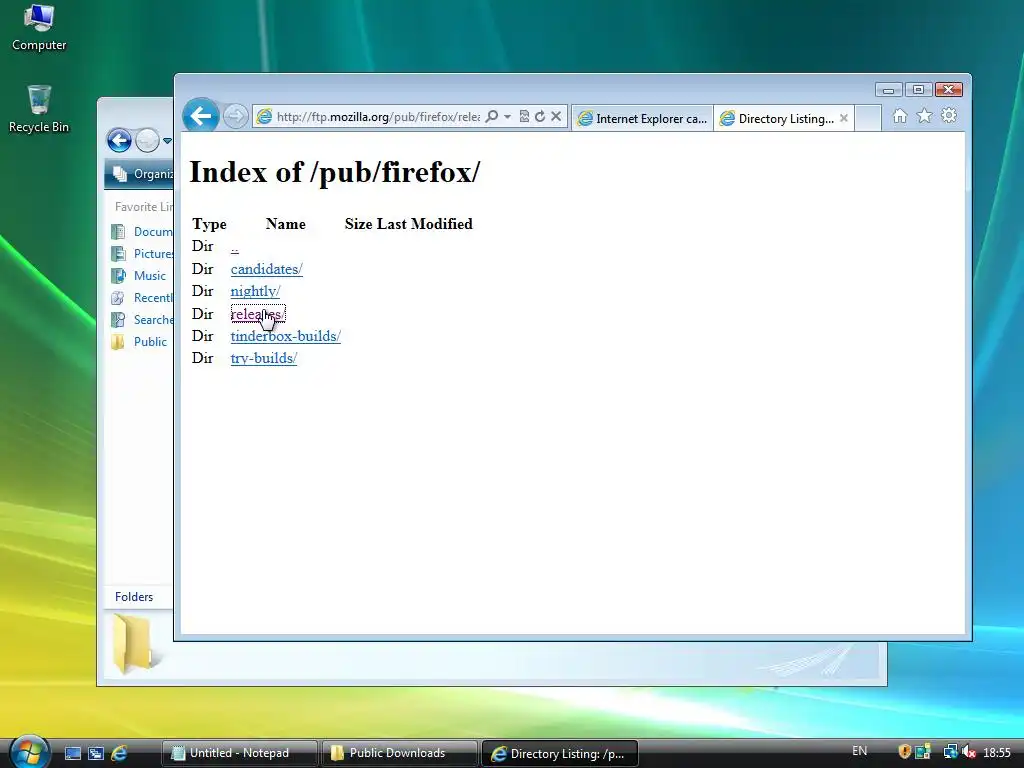The width and height of the screenshot is (1024, 768).
Task: Click the compatibility view icon
Action: [524, 116]
